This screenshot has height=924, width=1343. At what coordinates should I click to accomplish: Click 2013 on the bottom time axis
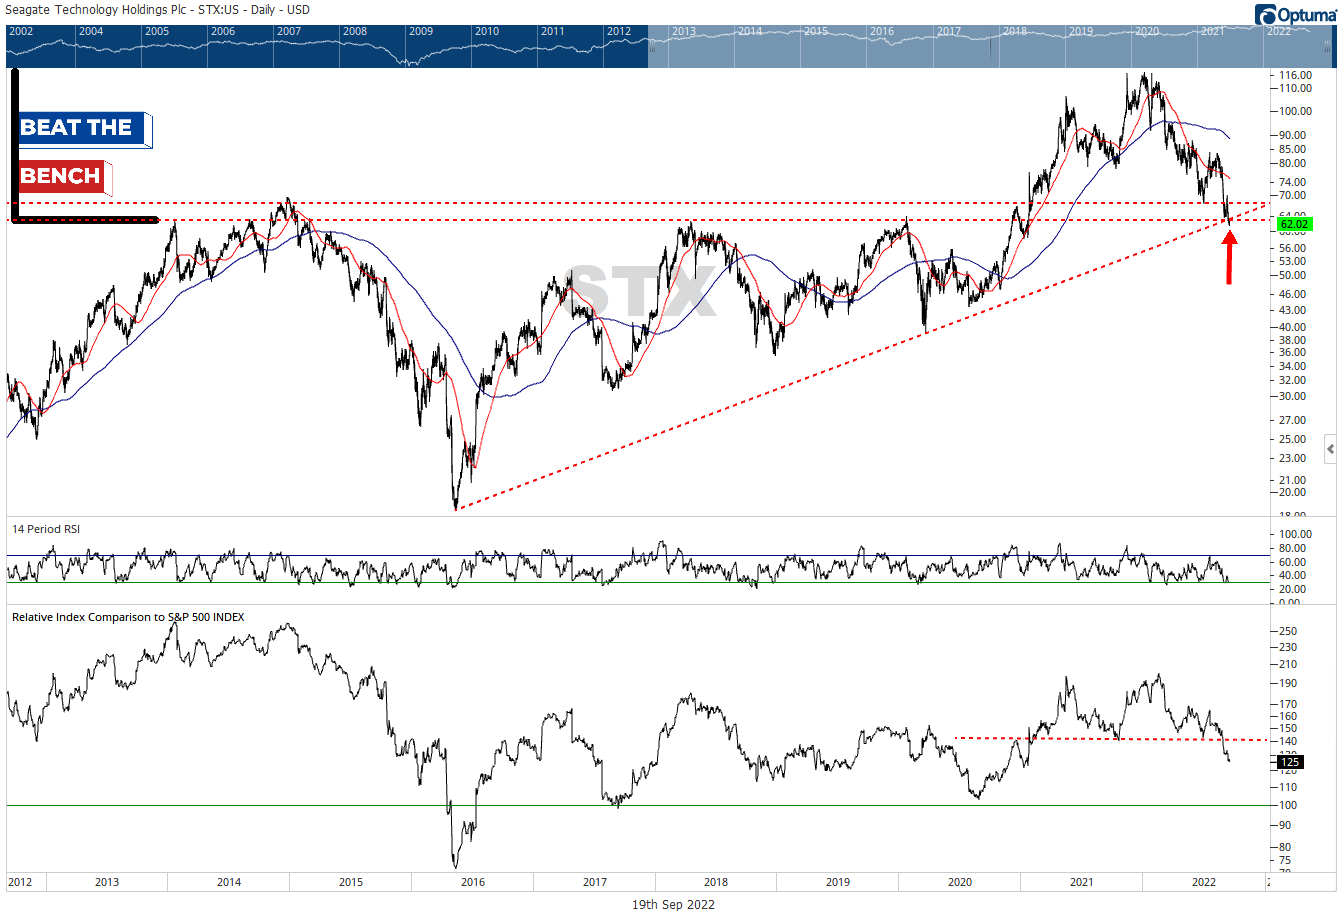click(107, 882)
